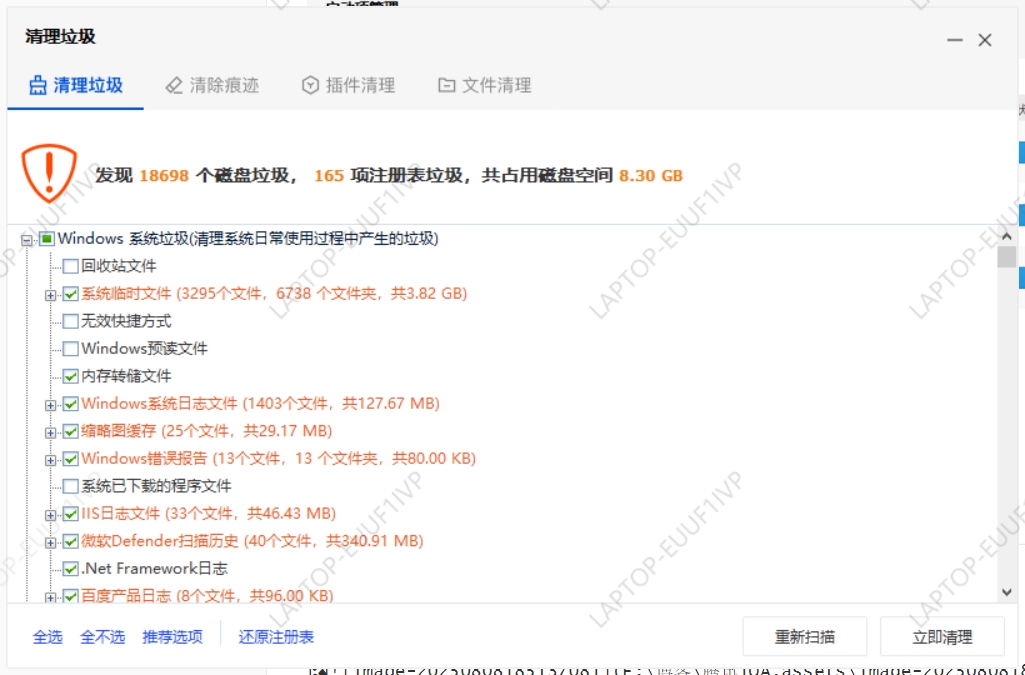
Task: Select the 系统临时文件 (3295个文件) row text
Action: (274, 294)
